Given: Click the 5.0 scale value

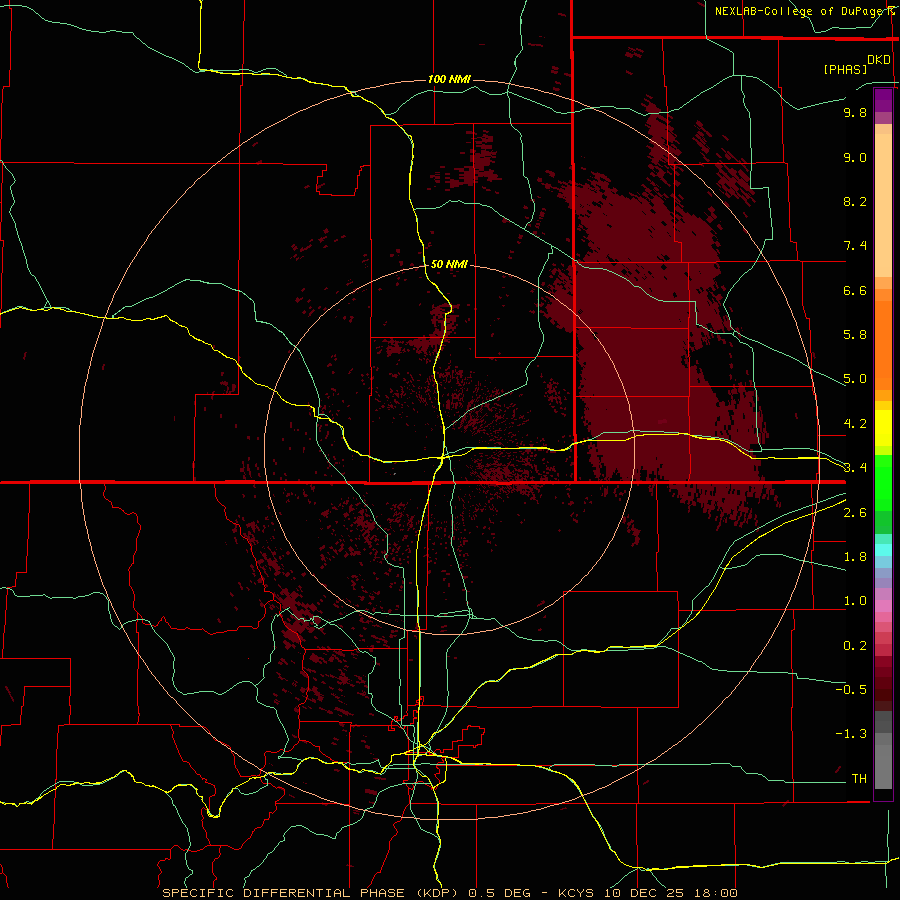Looking at the screenshot, I should 855,379.
